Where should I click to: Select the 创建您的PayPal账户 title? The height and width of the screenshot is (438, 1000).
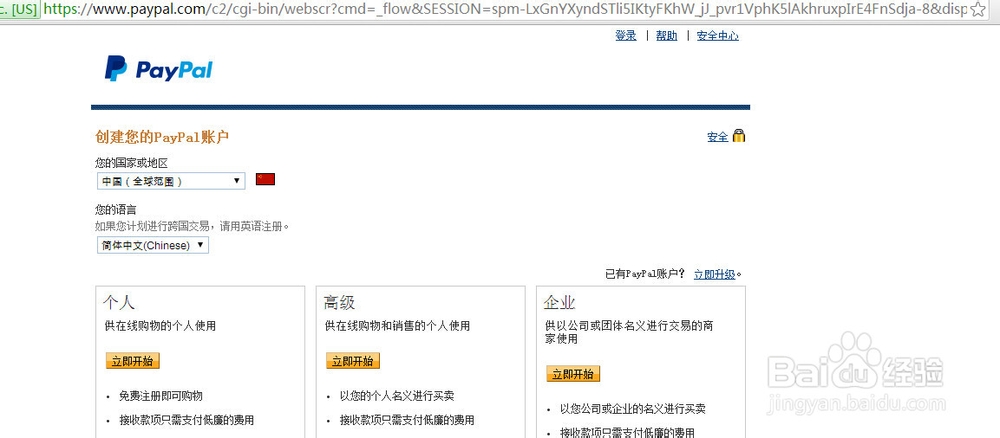click(x=162, y=136)
